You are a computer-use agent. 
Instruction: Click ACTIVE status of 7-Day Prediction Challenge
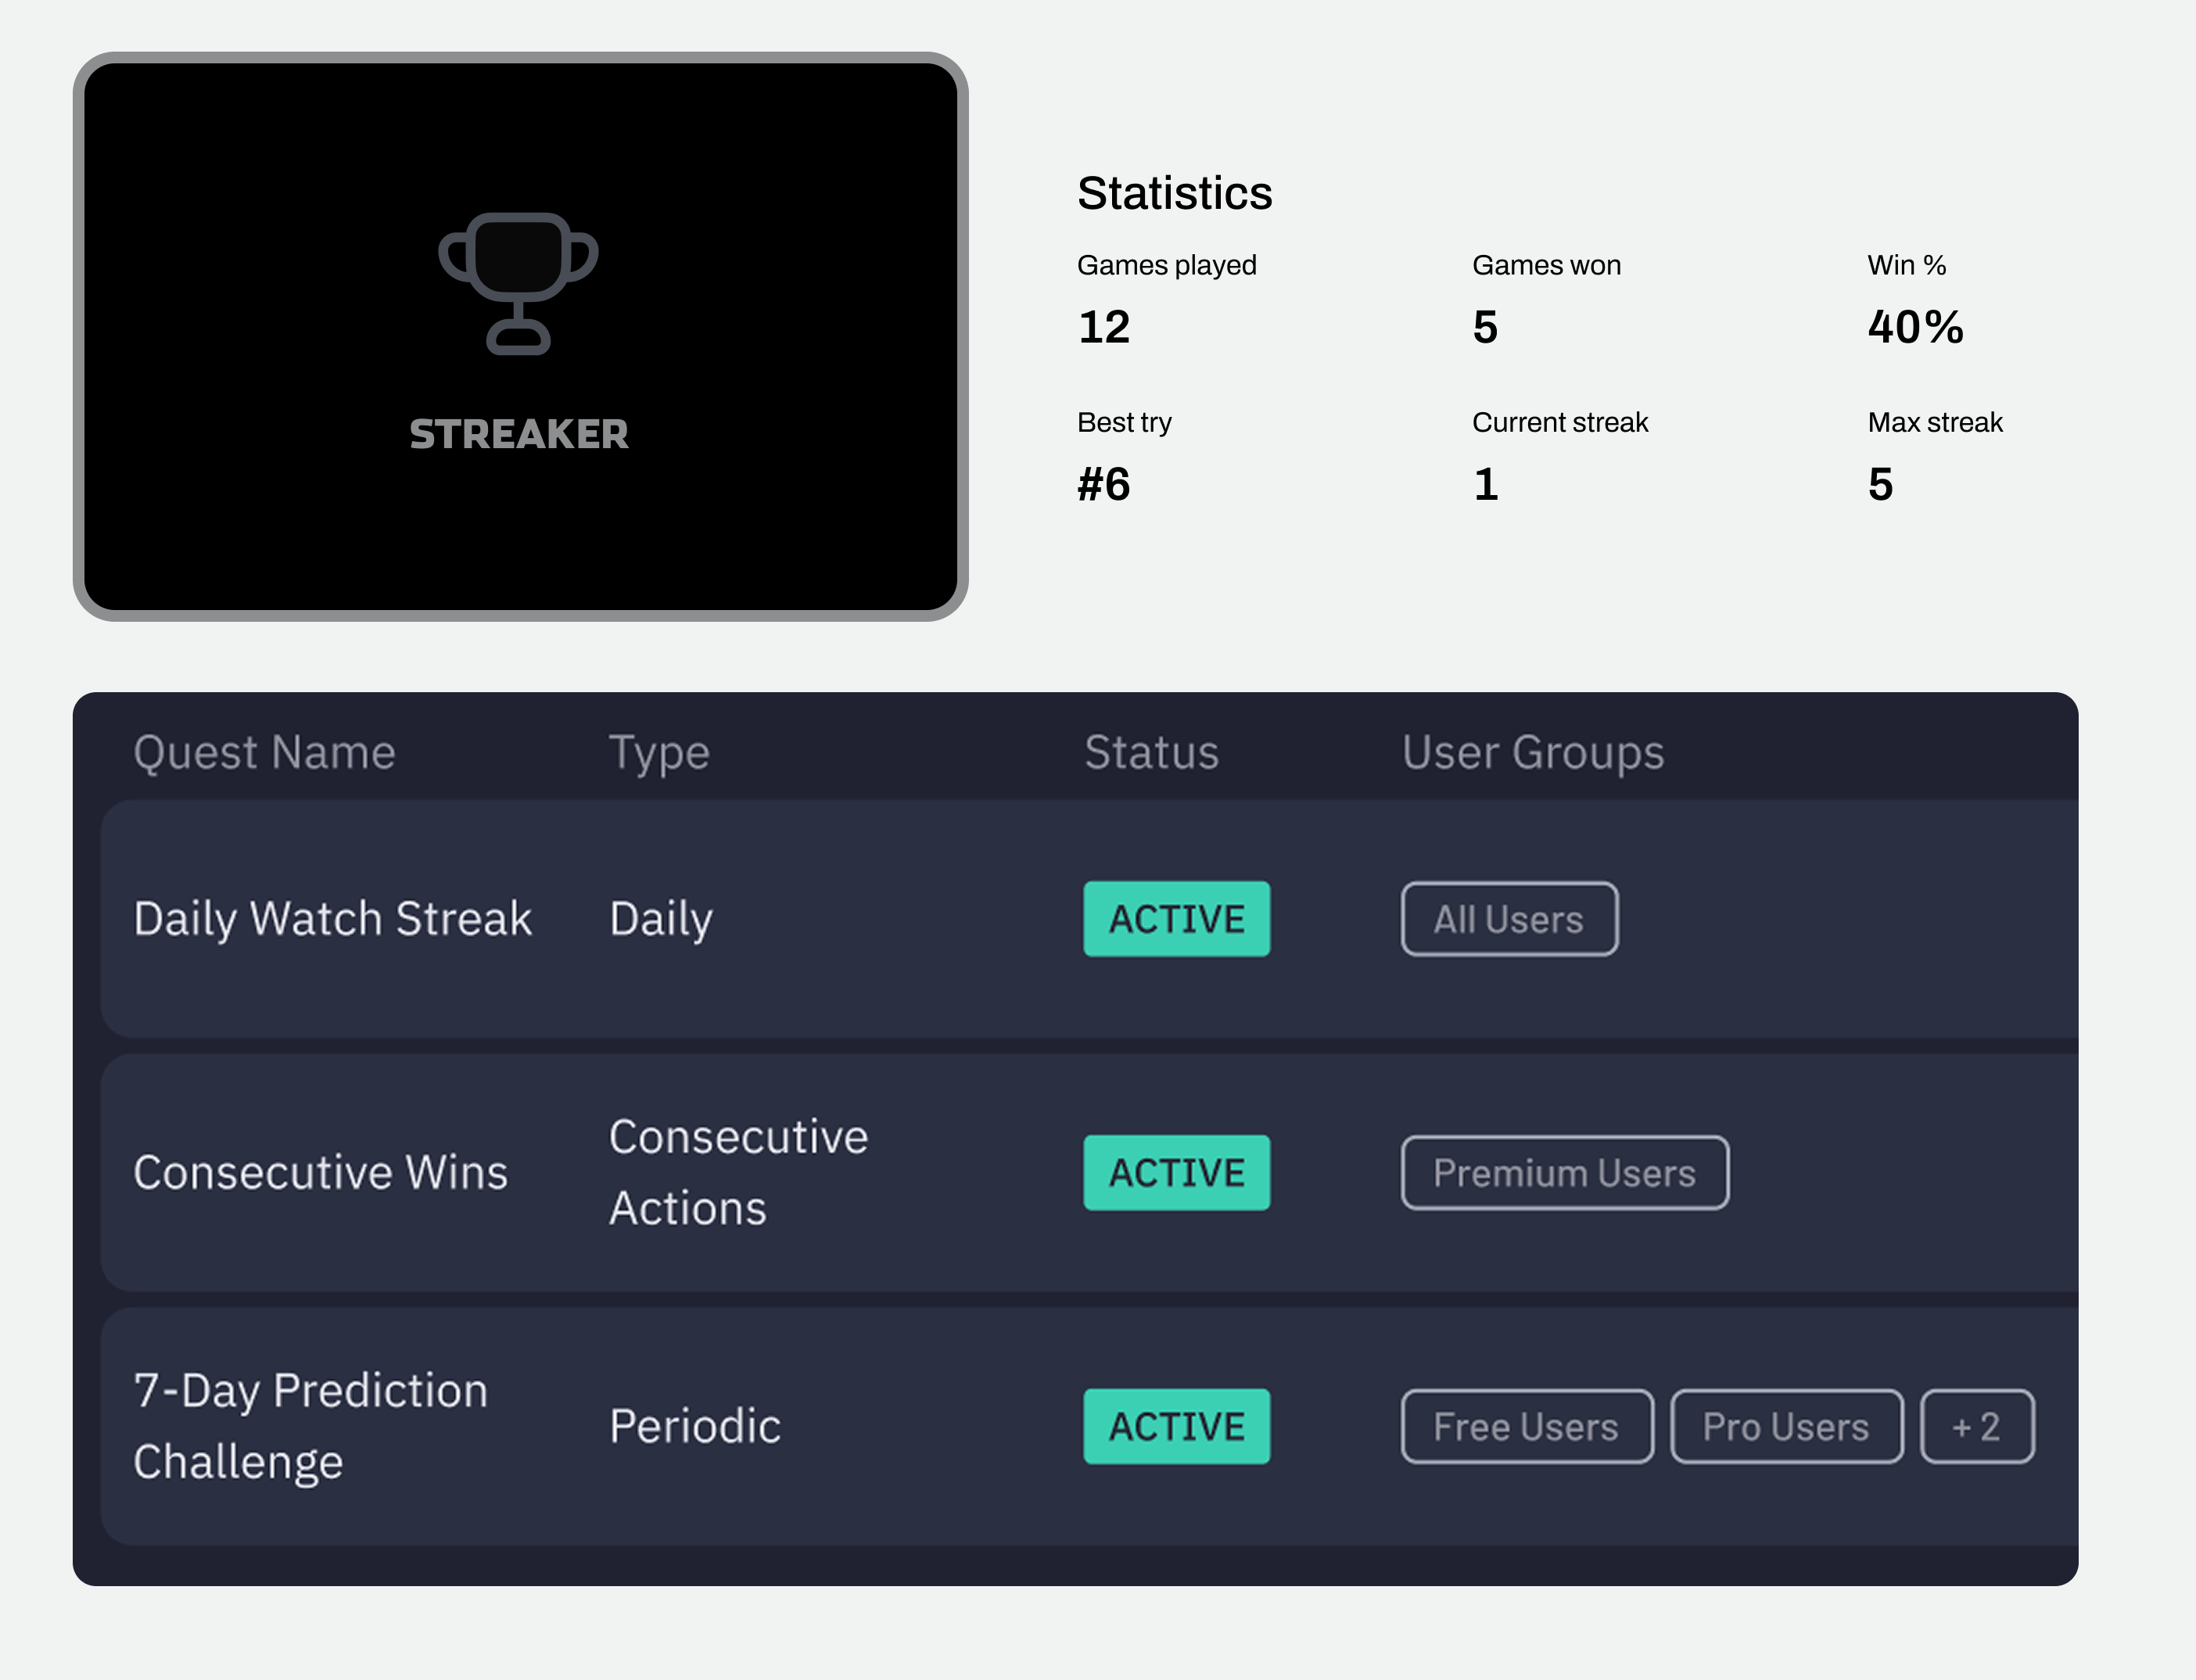1176,1427
